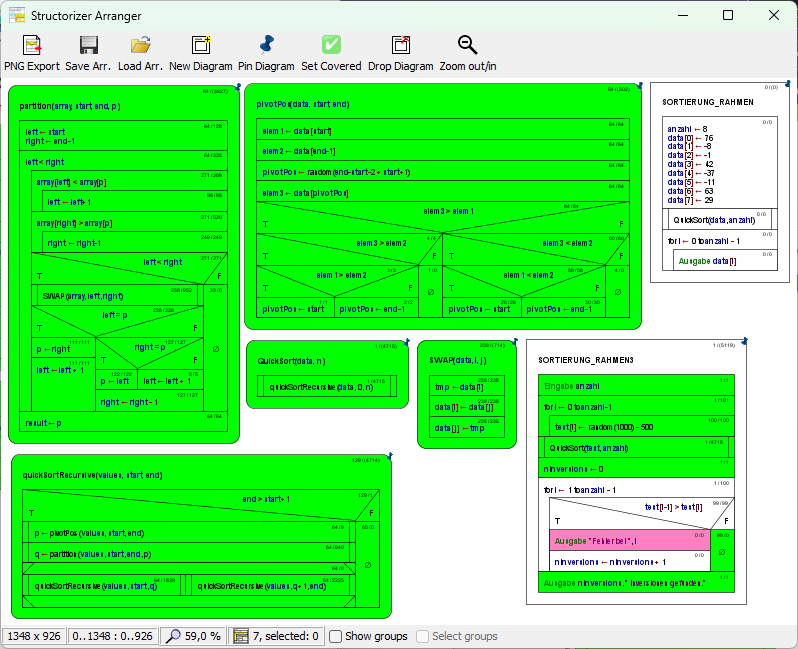Click the disabled Select groups checkbox

[x=422, y=636]
